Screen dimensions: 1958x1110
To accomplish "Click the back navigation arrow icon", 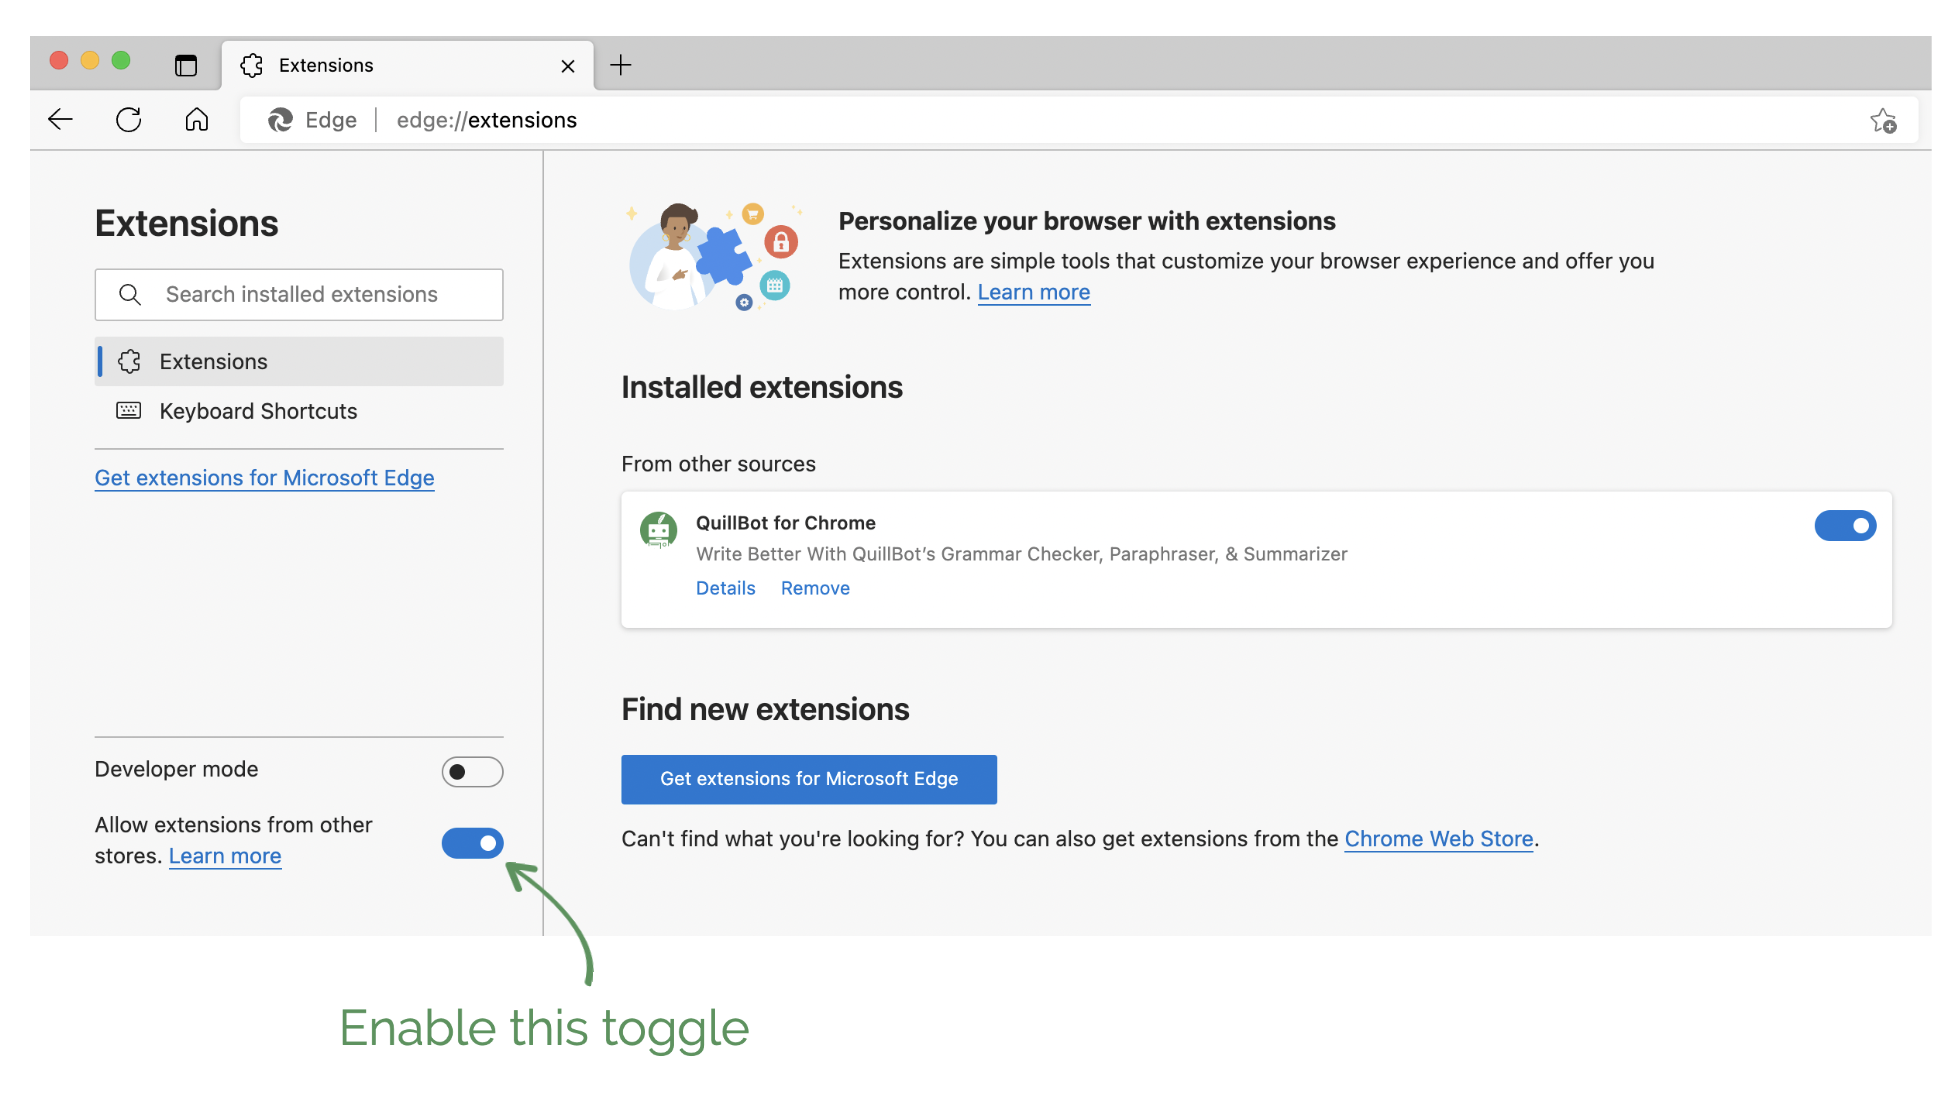I will [59, 118].
